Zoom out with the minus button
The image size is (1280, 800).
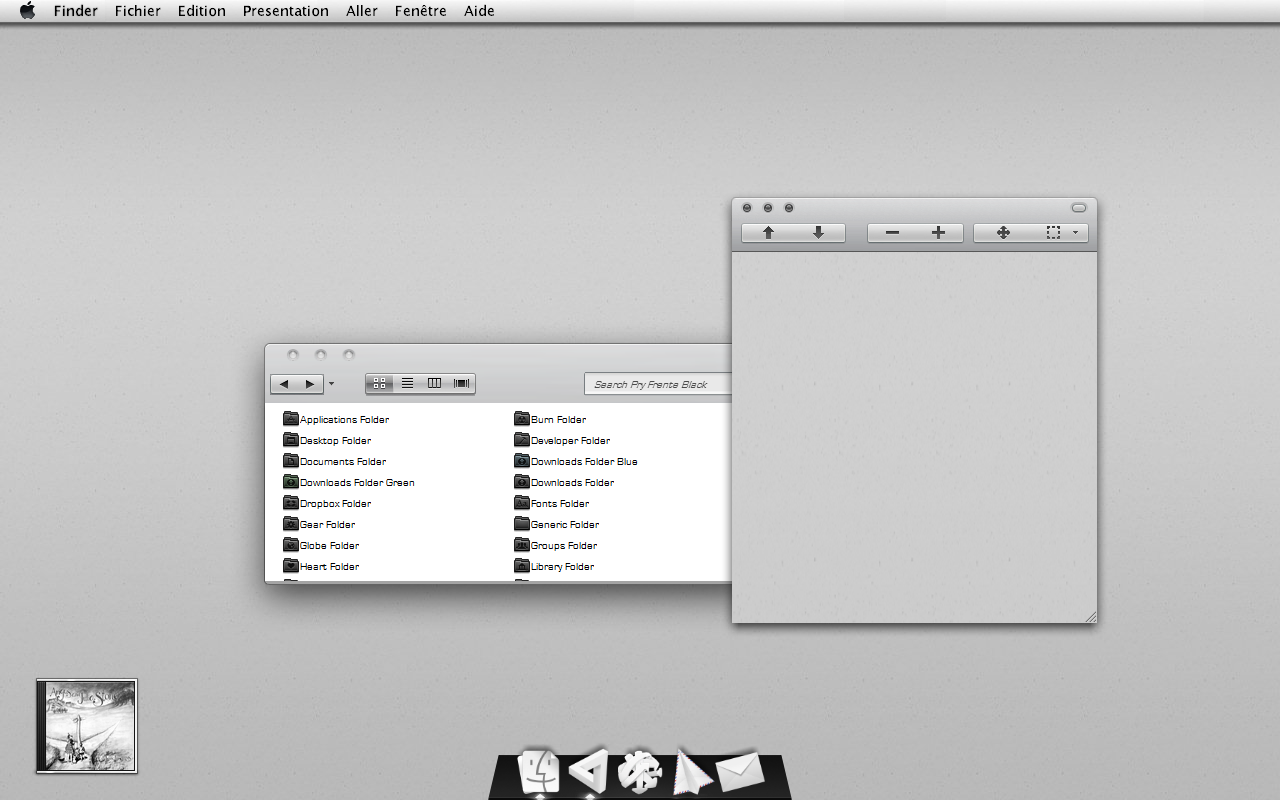pyautogui.click(x=892, y=233)
